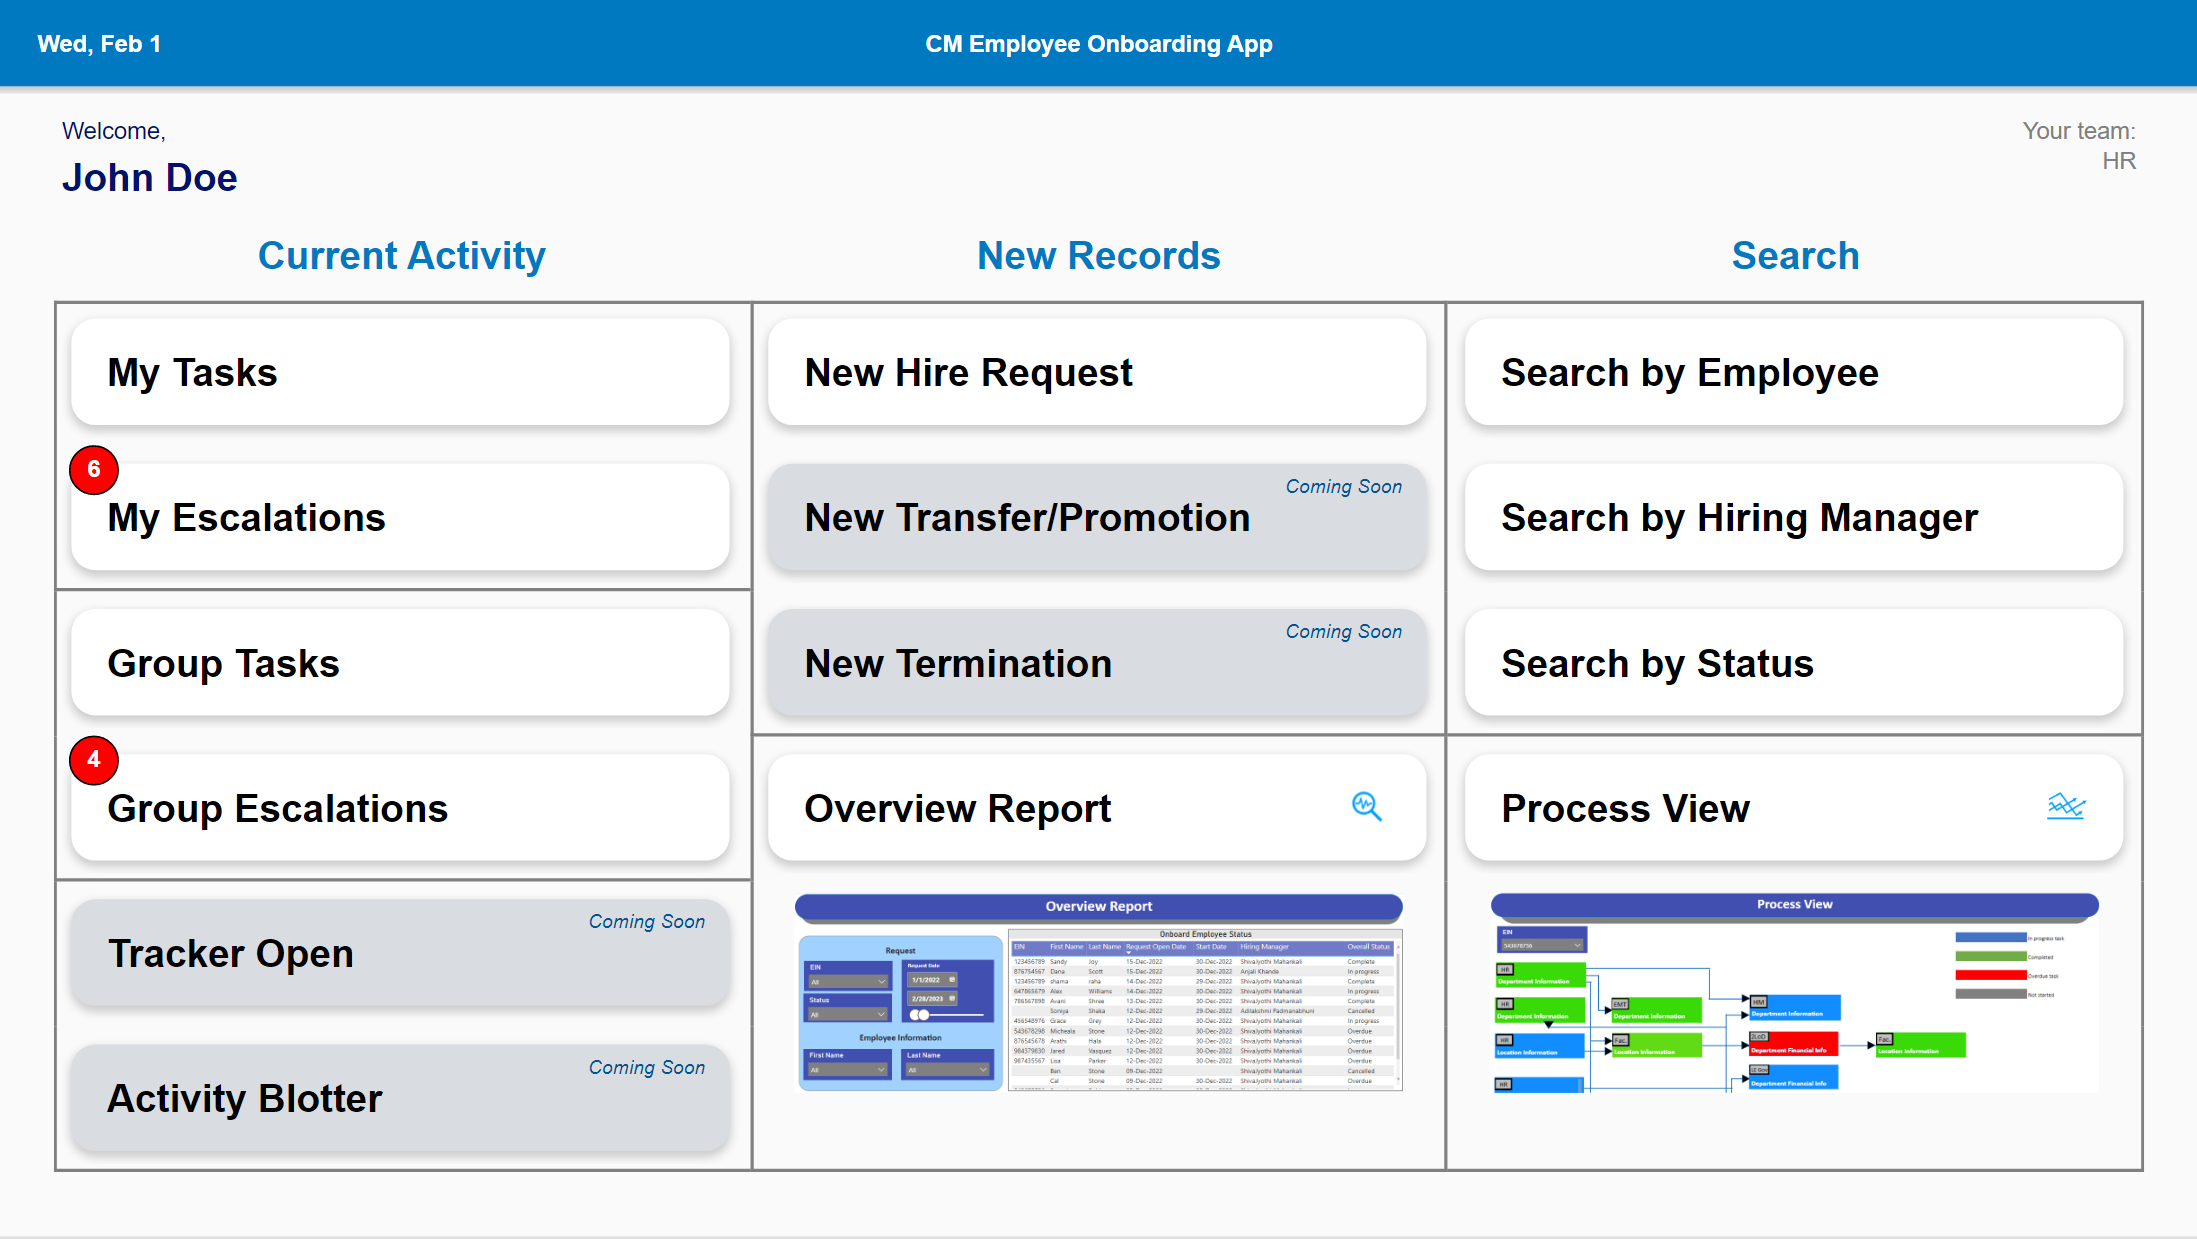Open Search by Employee
2197x1239 pixels.
(x=1794, y=372)
